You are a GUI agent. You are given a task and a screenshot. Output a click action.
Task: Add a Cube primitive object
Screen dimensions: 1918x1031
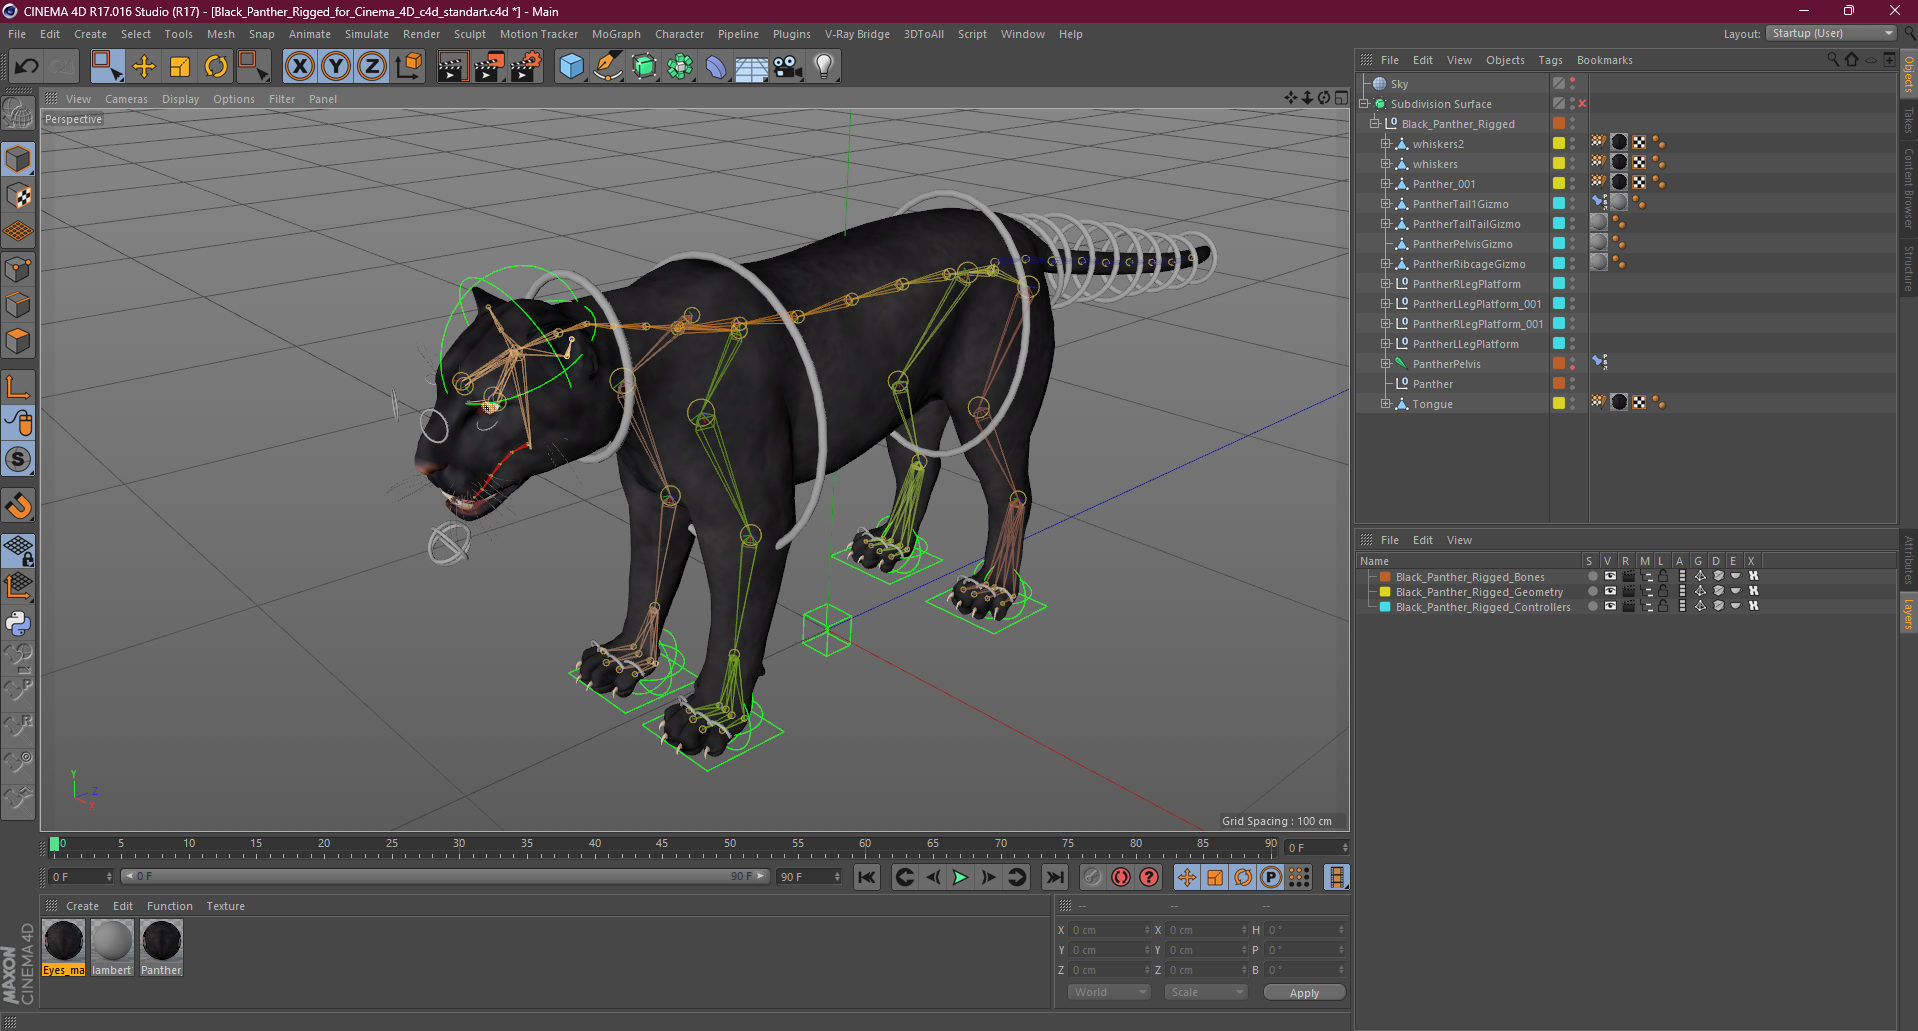(x=571, y=67)
